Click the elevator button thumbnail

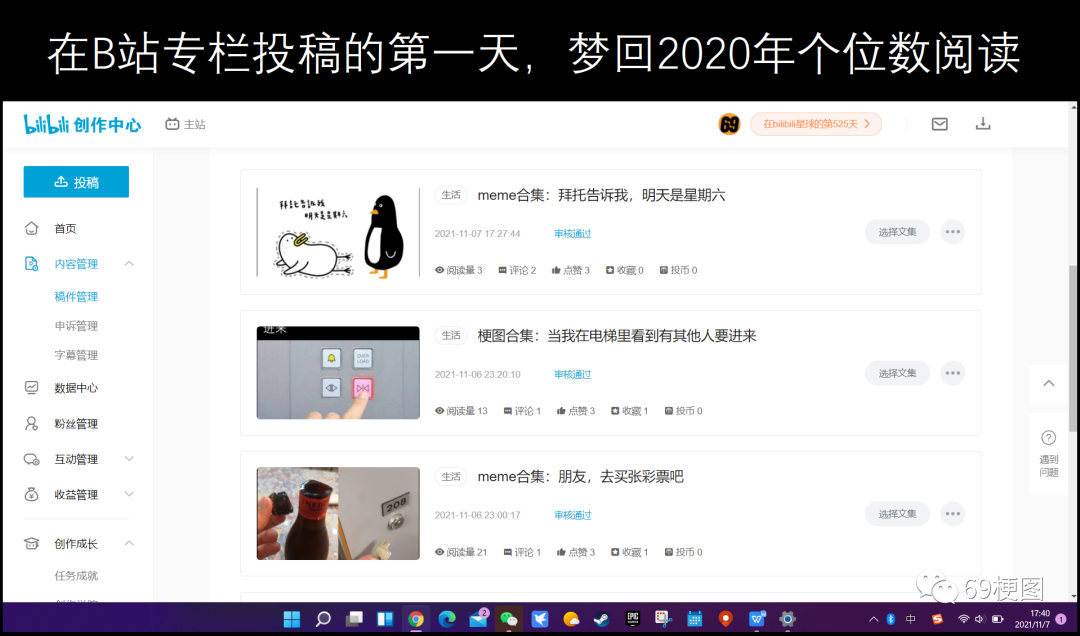[x=338, y=373]
